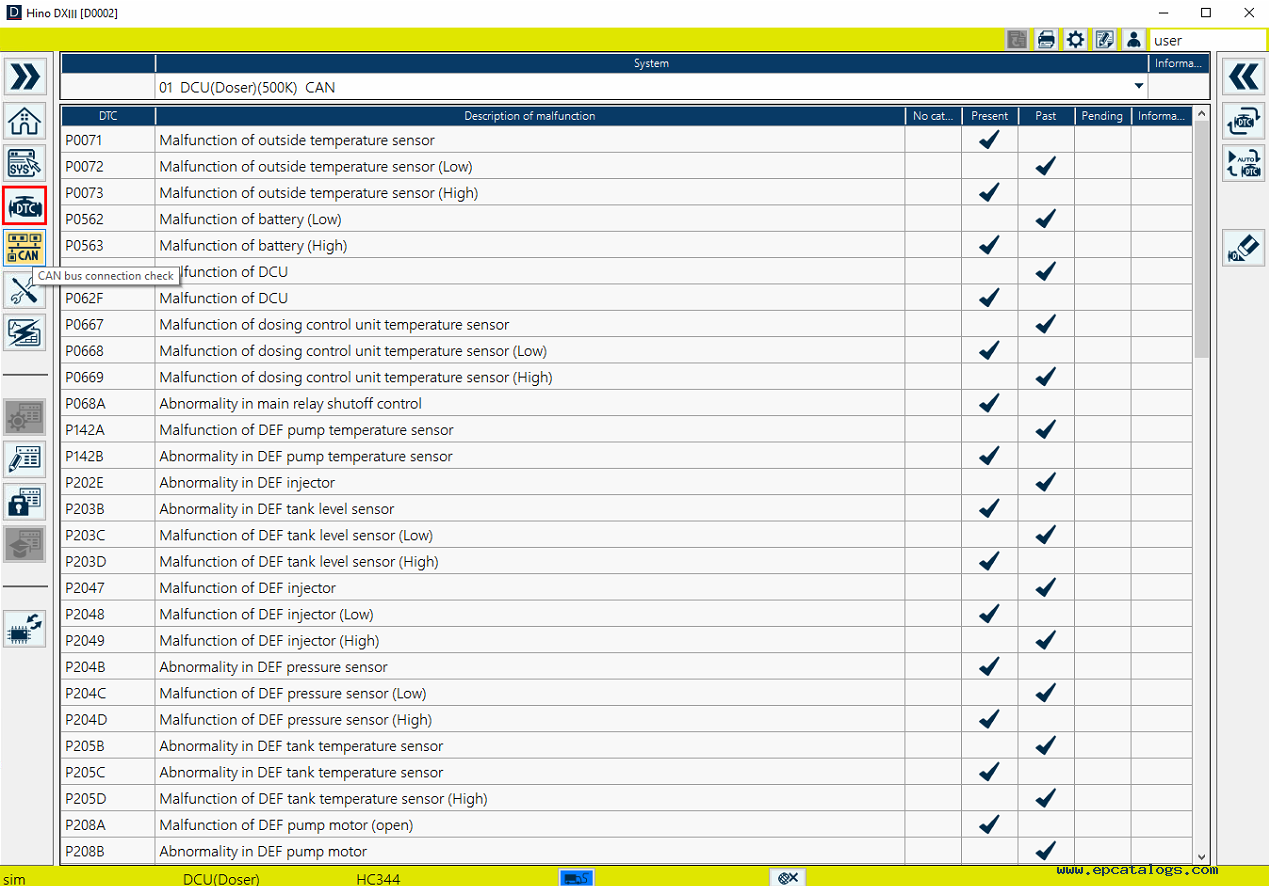Screen dimensions: 1269x886
Task: Click Past checkmark for P0072 row
Action: pos(1046,166)
